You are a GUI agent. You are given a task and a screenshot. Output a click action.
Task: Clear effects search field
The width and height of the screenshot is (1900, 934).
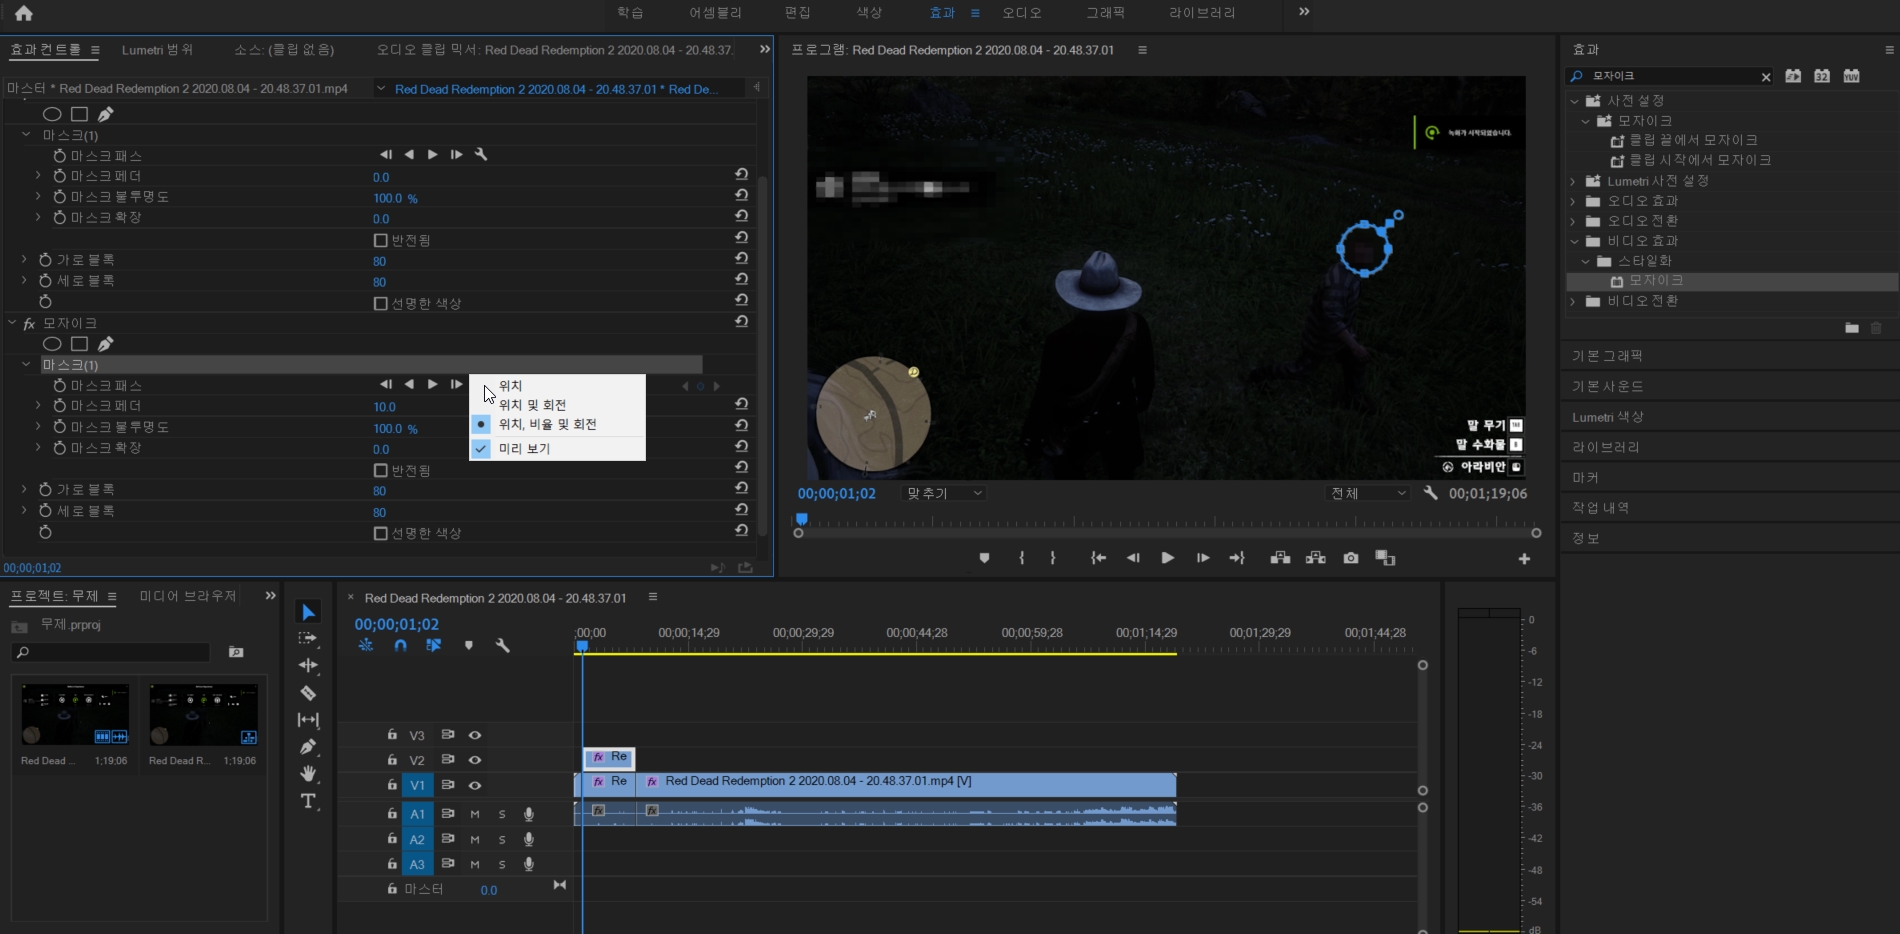pos(1766,77)
